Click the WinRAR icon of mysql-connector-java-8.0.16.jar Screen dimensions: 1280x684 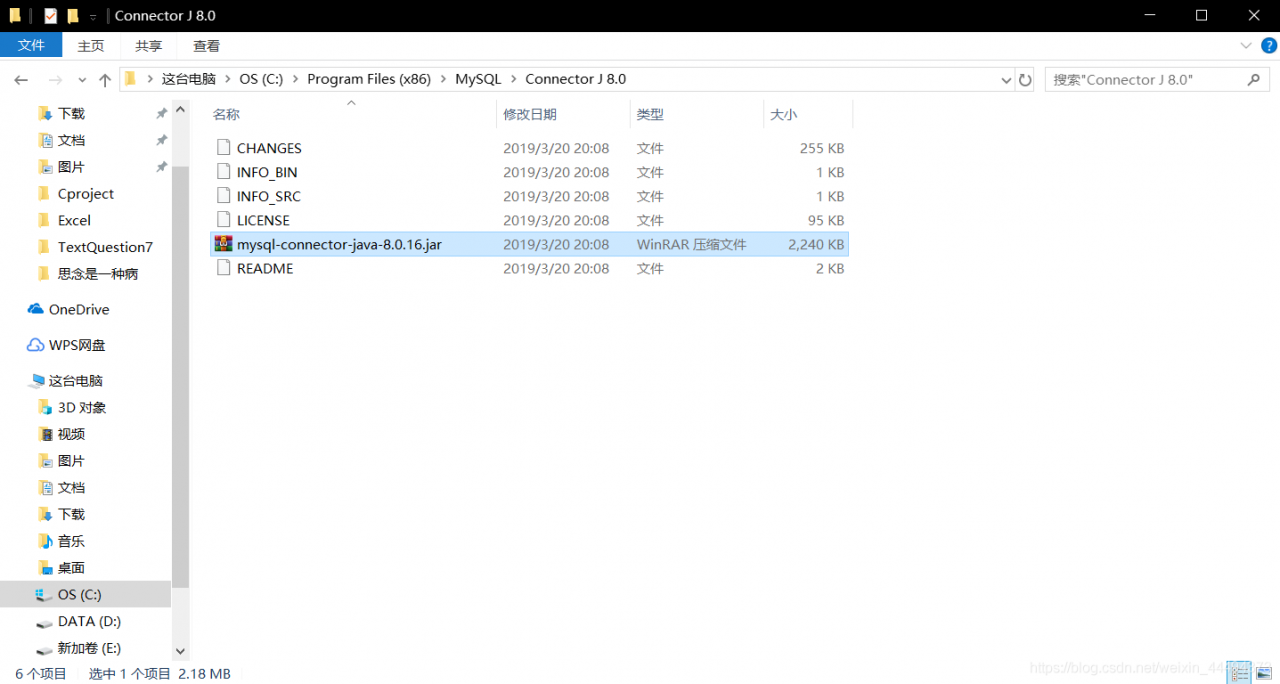point(224,244)
